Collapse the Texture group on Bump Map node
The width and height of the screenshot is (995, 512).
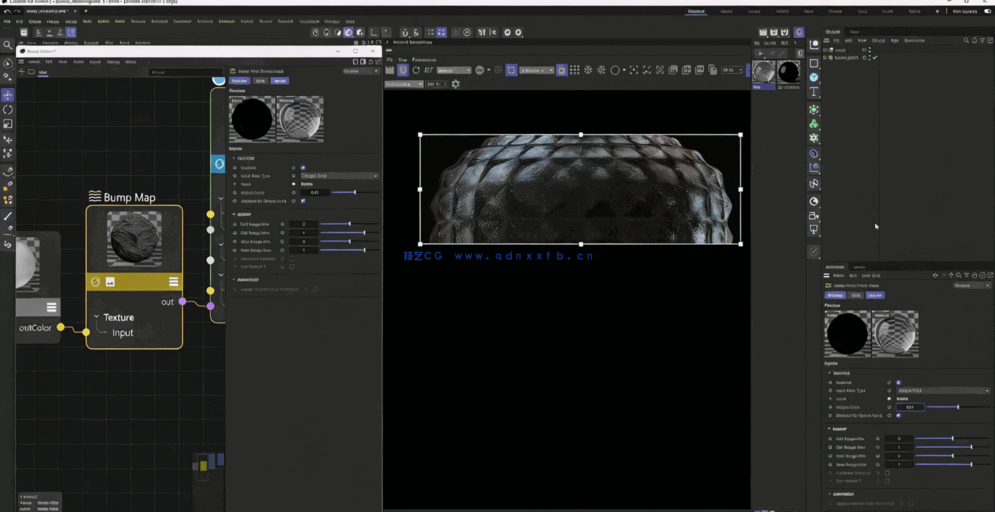(x=96, y=317)
